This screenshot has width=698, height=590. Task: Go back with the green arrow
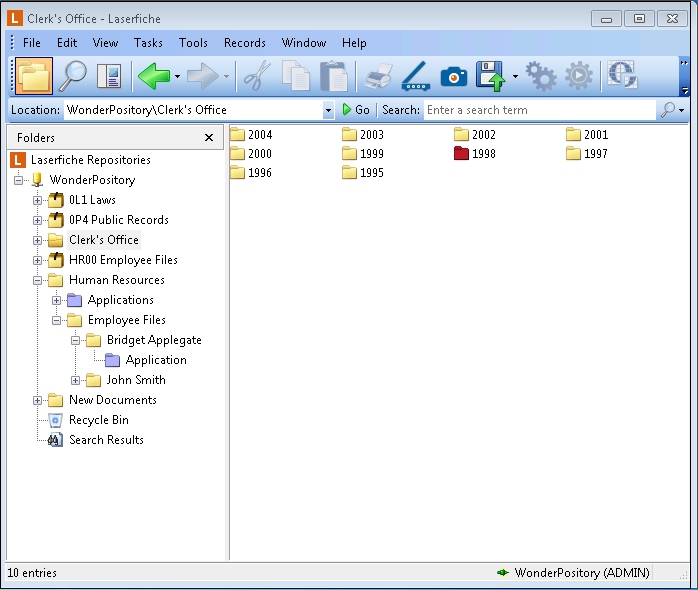[154, 76]
